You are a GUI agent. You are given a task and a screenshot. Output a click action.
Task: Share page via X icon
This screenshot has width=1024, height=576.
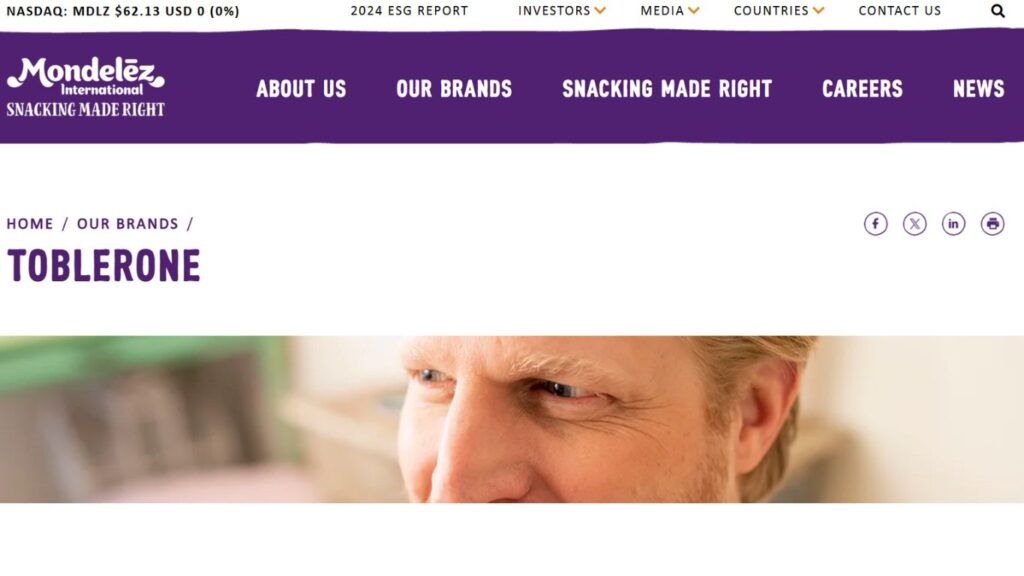[x=915, y=224]
